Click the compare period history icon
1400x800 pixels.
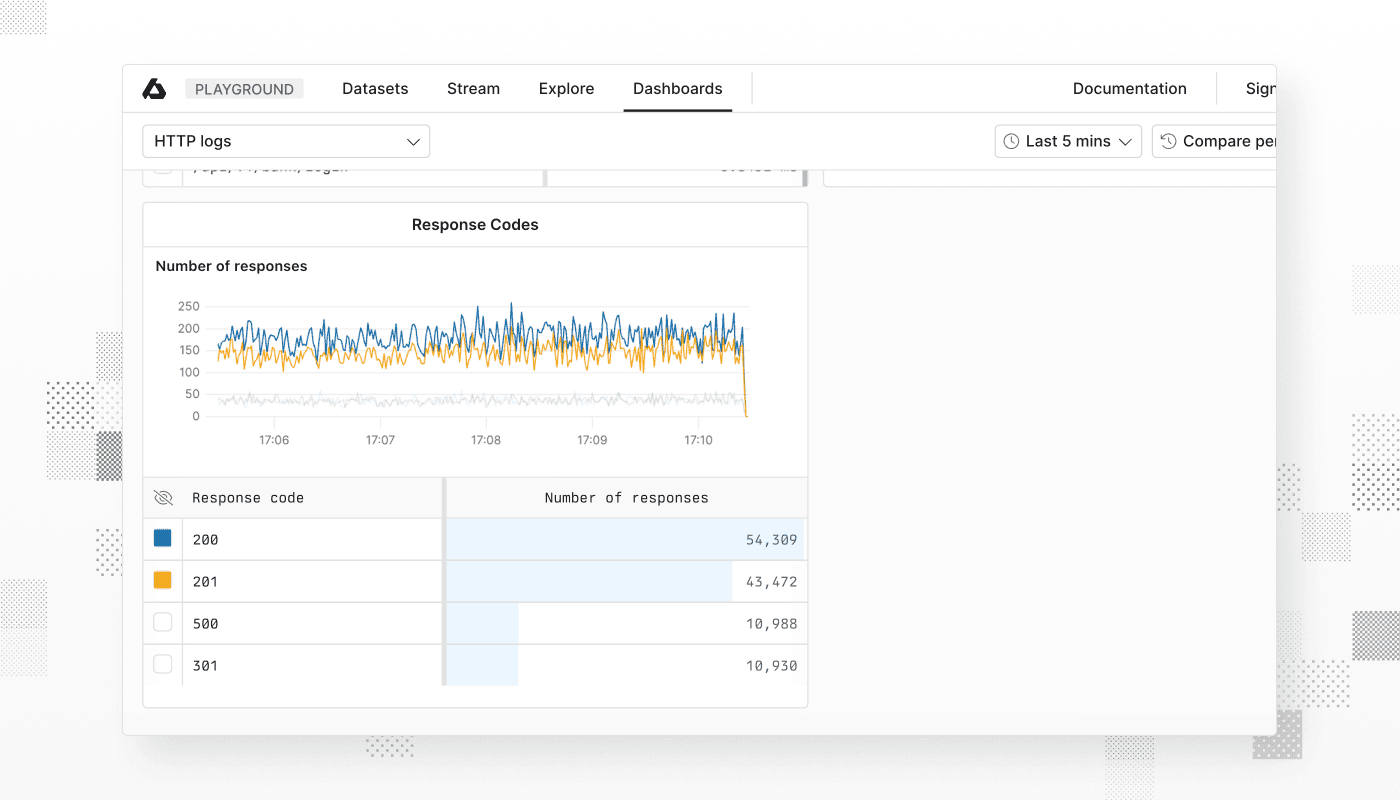(x=1168, y=142)
